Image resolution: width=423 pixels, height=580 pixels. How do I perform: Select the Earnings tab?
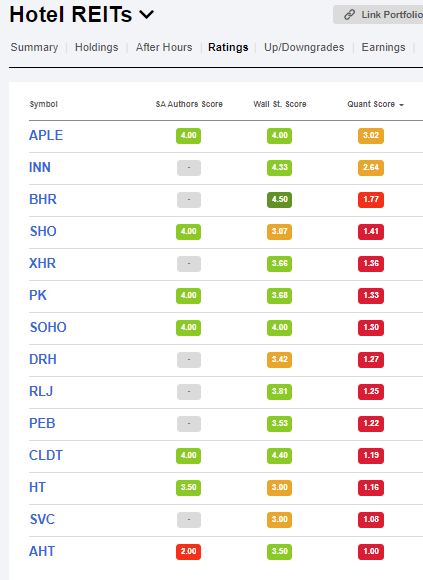pyautogui.click(x=383, y=47)
